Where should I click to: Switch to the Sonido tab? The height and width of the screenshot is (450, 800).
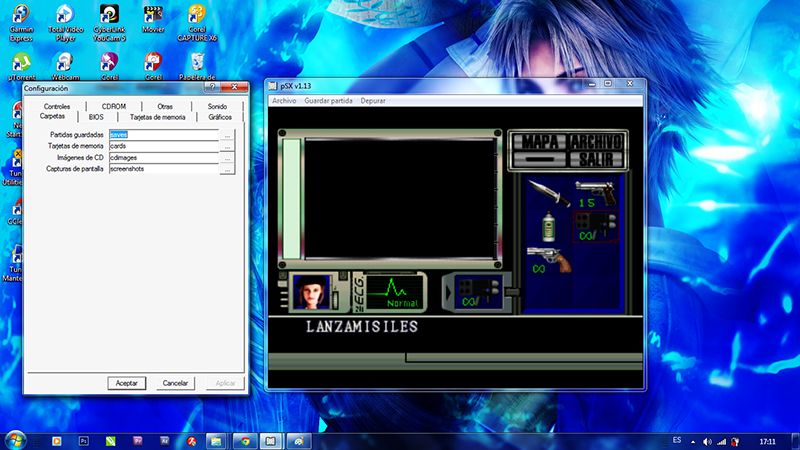pos(217,106)
